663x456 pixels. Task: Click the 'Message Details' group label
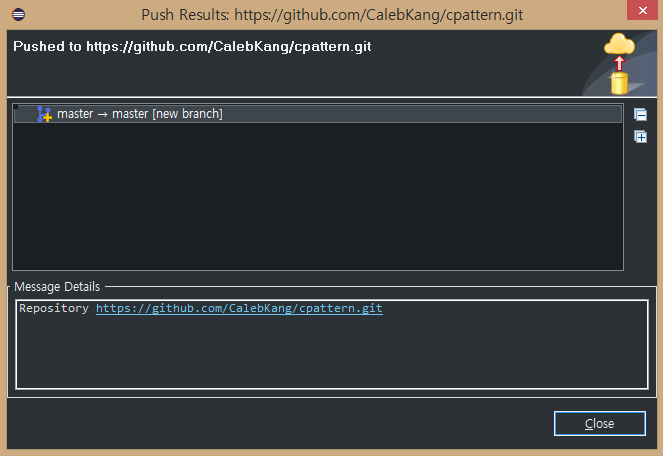[x=57, y=286]
